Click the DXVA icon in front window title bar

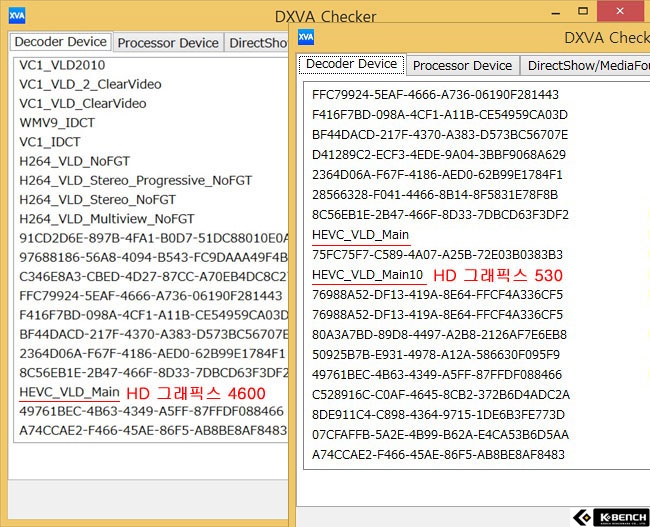click(x=306, y=37)
